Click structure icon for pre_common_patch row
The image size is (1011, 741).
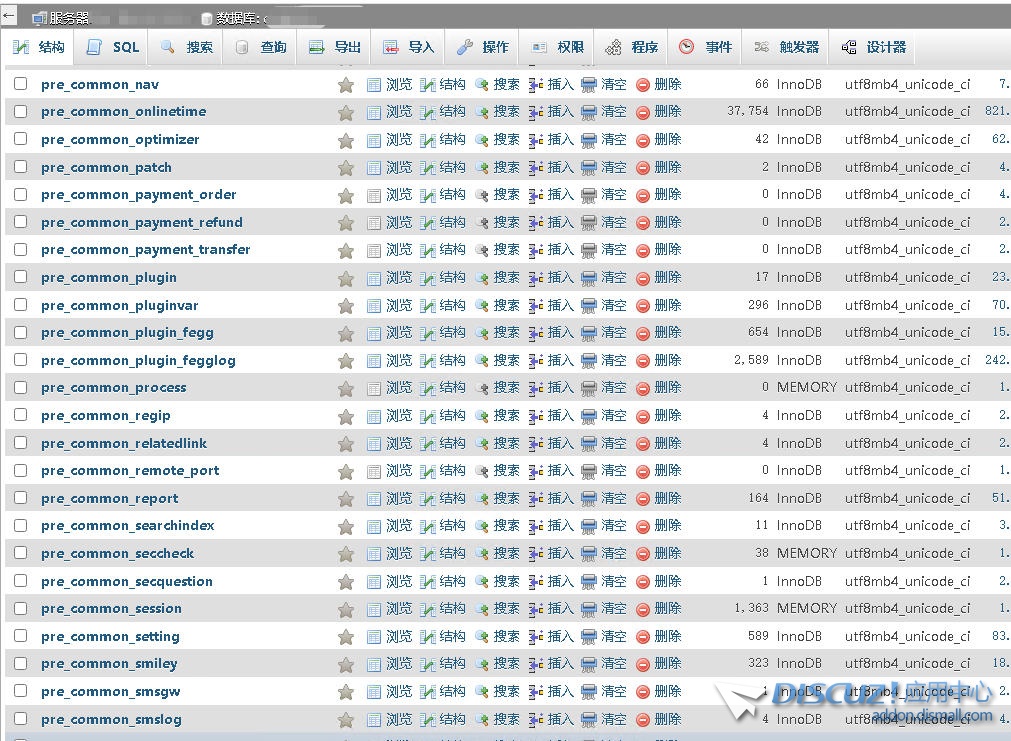tap(427, 168)
